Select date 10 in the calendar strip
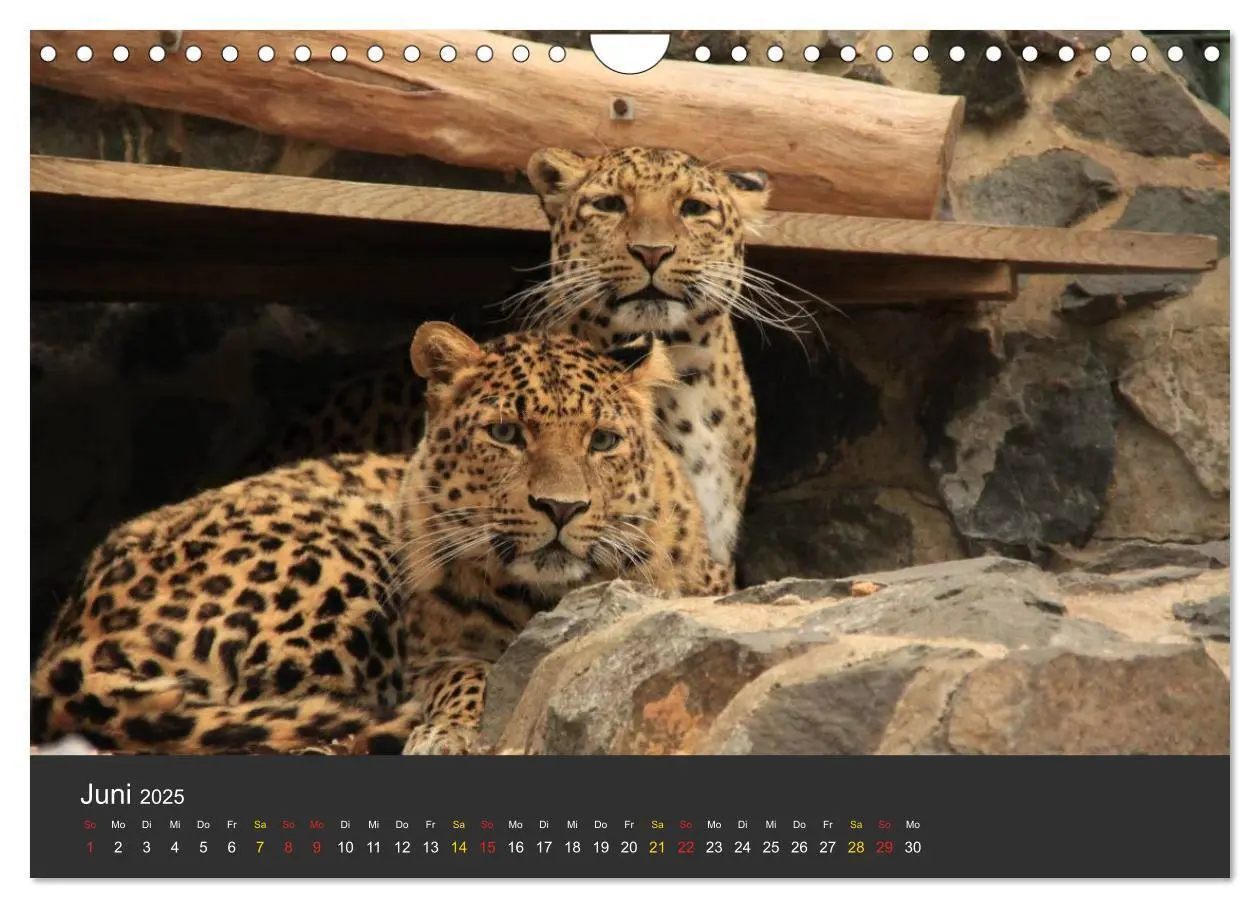Image resolution: width=1260 pixels, height=908 pixels. [x=345, y=847]
